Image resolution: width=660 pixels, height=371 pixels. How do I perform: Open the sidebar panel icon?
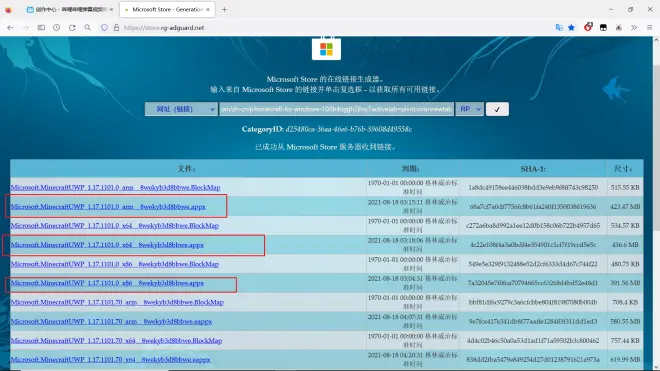(41, 27)
